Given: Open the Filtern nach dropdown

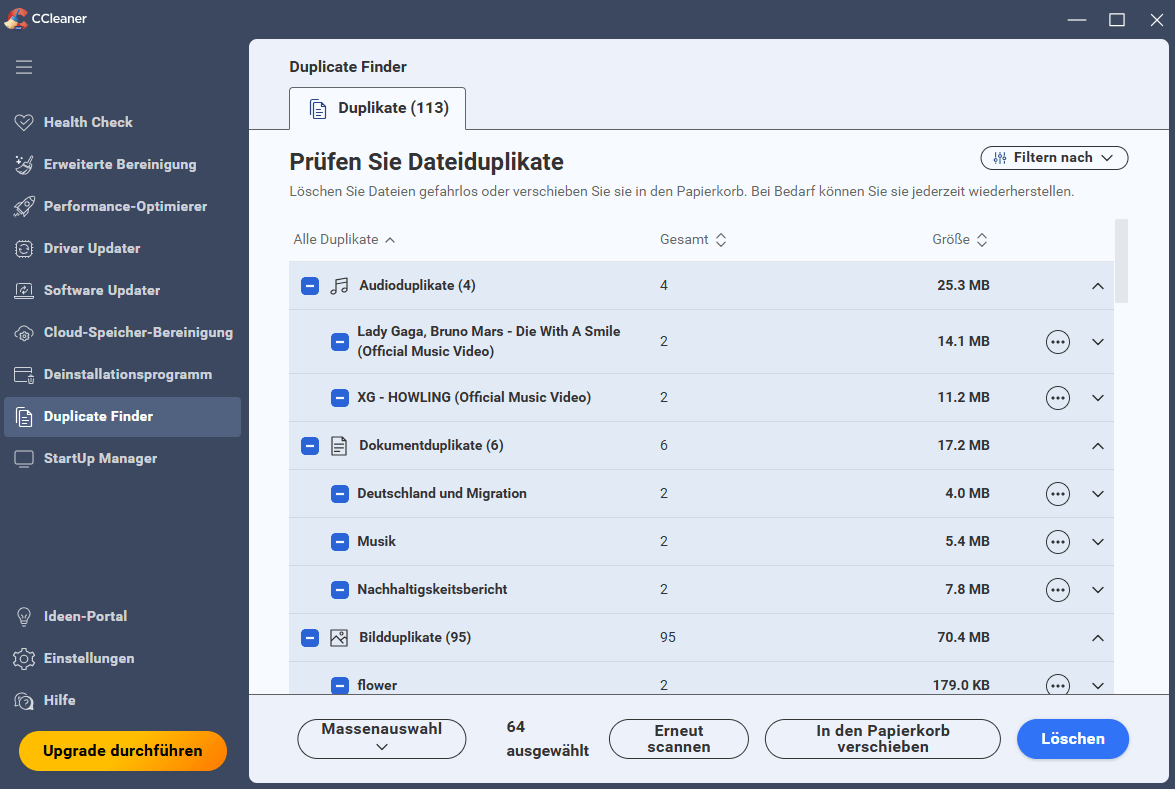Looking at the screenshot, I should 1054,158.
